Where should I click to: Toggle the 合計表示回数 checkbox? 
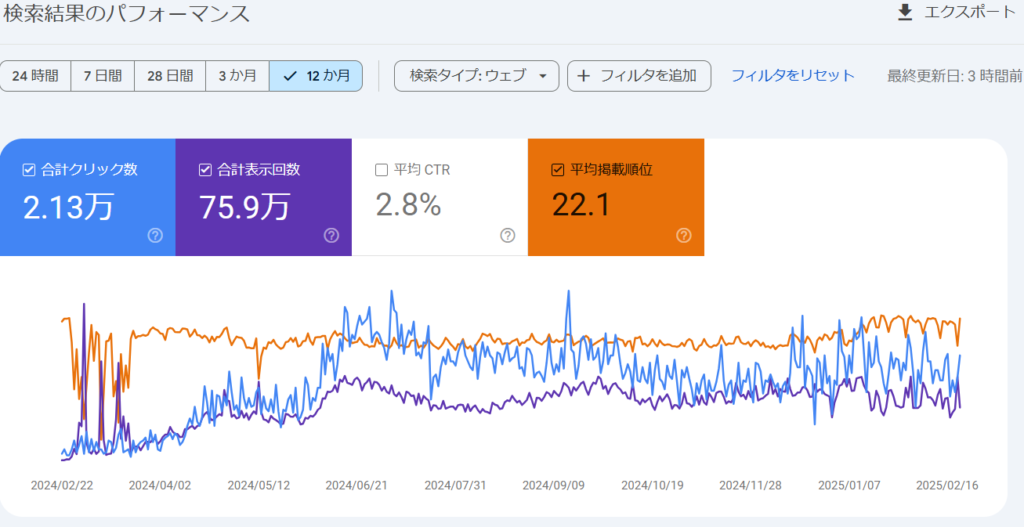click(x=205, y=170)
